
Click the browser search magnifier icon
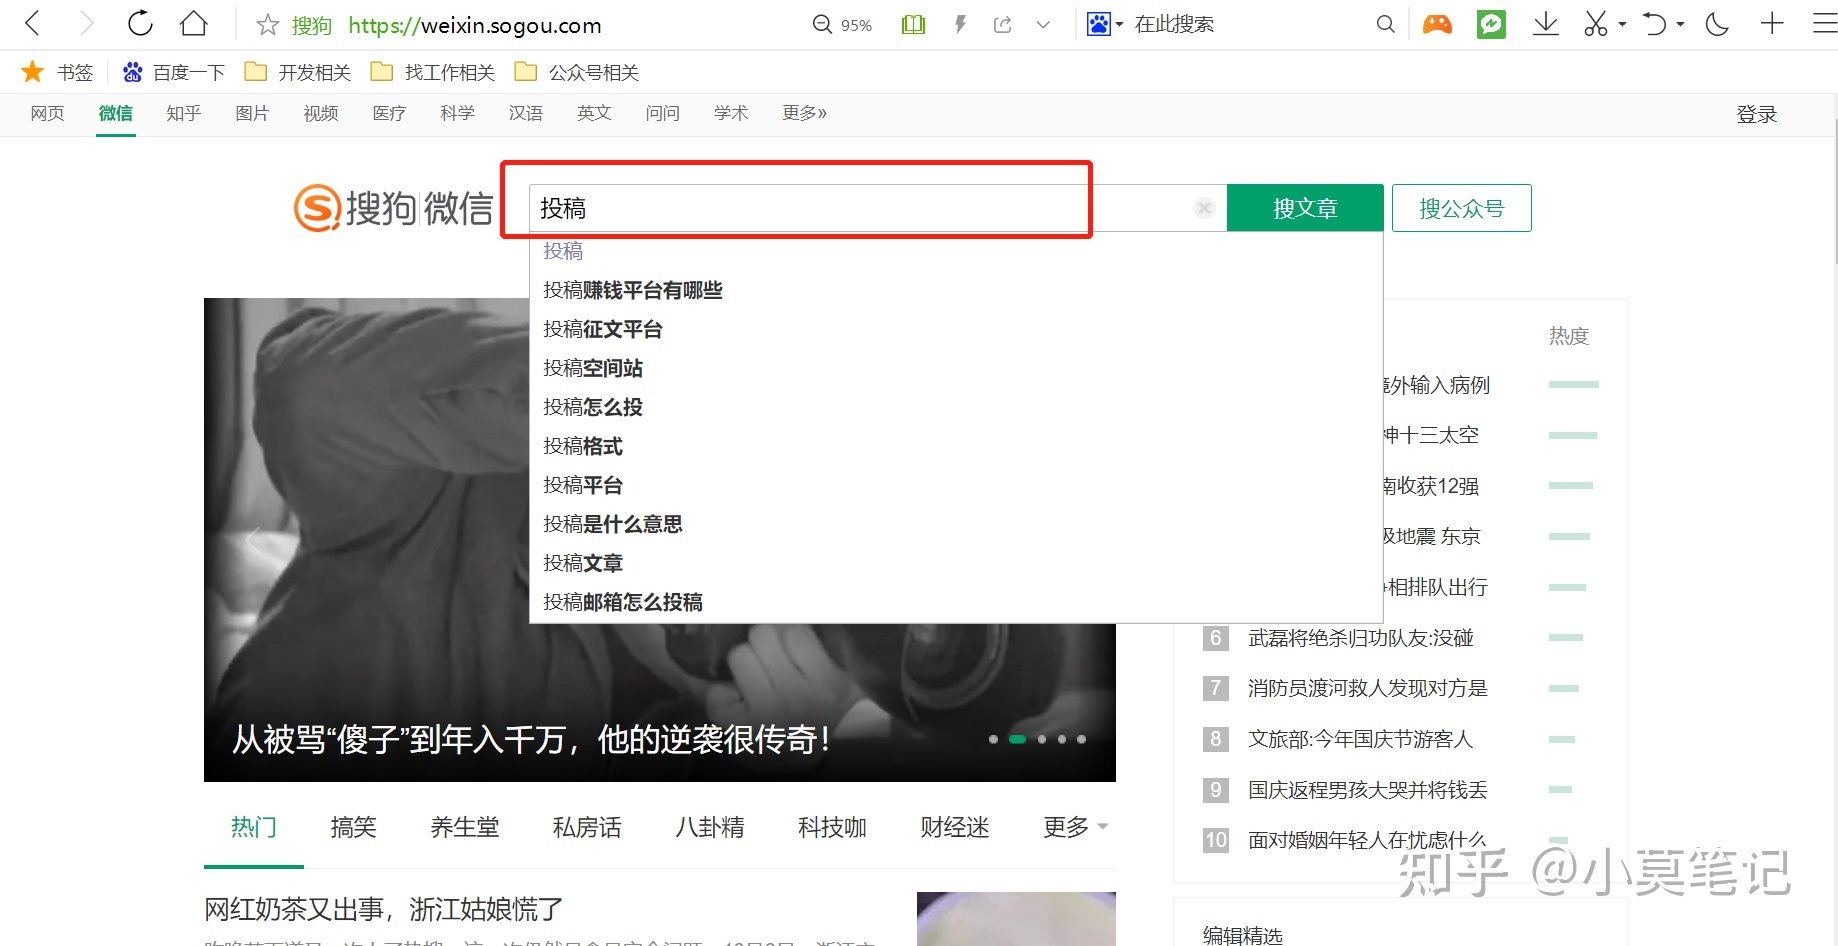point(1385,24)
